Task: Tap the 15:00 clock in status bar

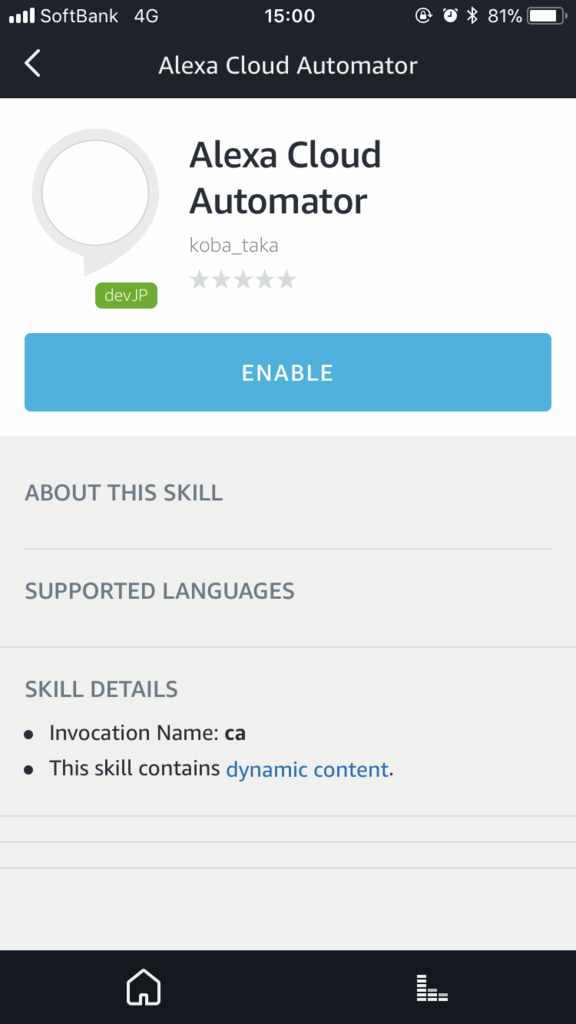Action: click(289, 16)
